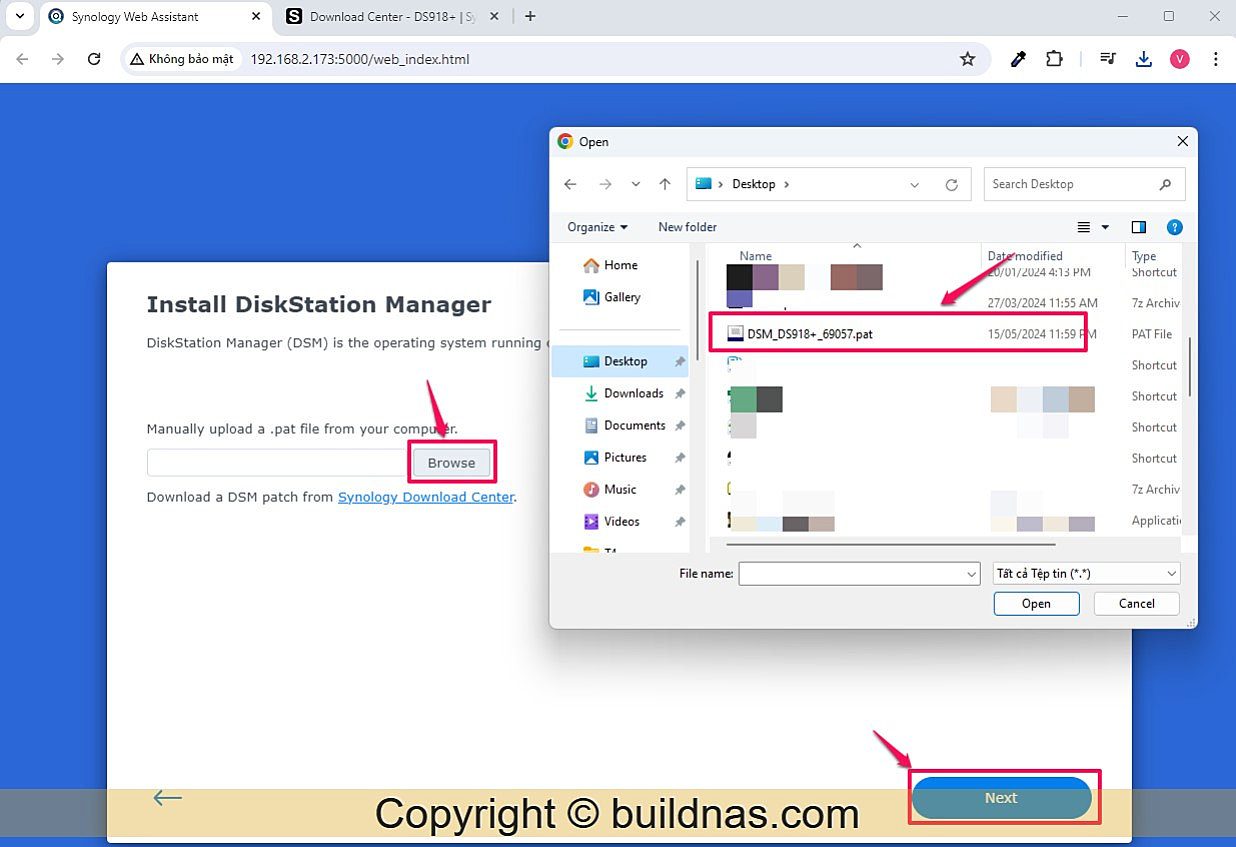Click the Open button in the dialog
This screenshot has height=847, width=1236.
(x=1036, y=603)
